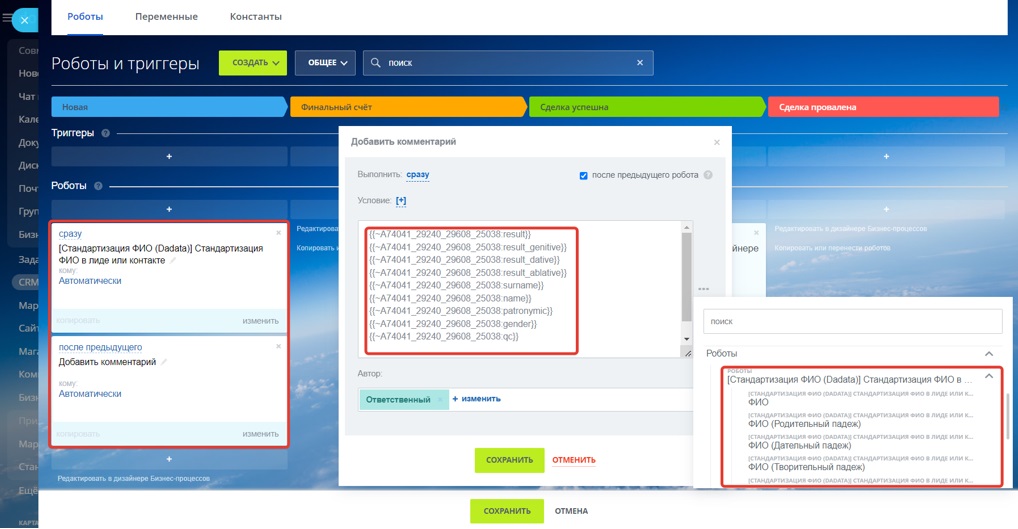Click the help icon beside после предыдущего робота
The image size is (1018, 529).
pyautogui.click(x=708, y=175)
